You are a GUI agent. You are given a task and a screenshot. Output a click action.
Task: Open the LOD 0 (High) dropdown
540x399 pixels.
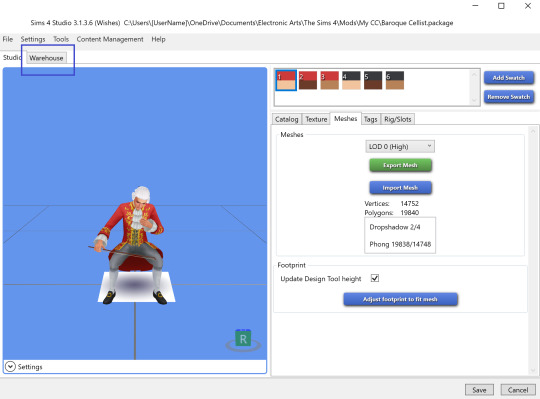(x=400, y=147)
